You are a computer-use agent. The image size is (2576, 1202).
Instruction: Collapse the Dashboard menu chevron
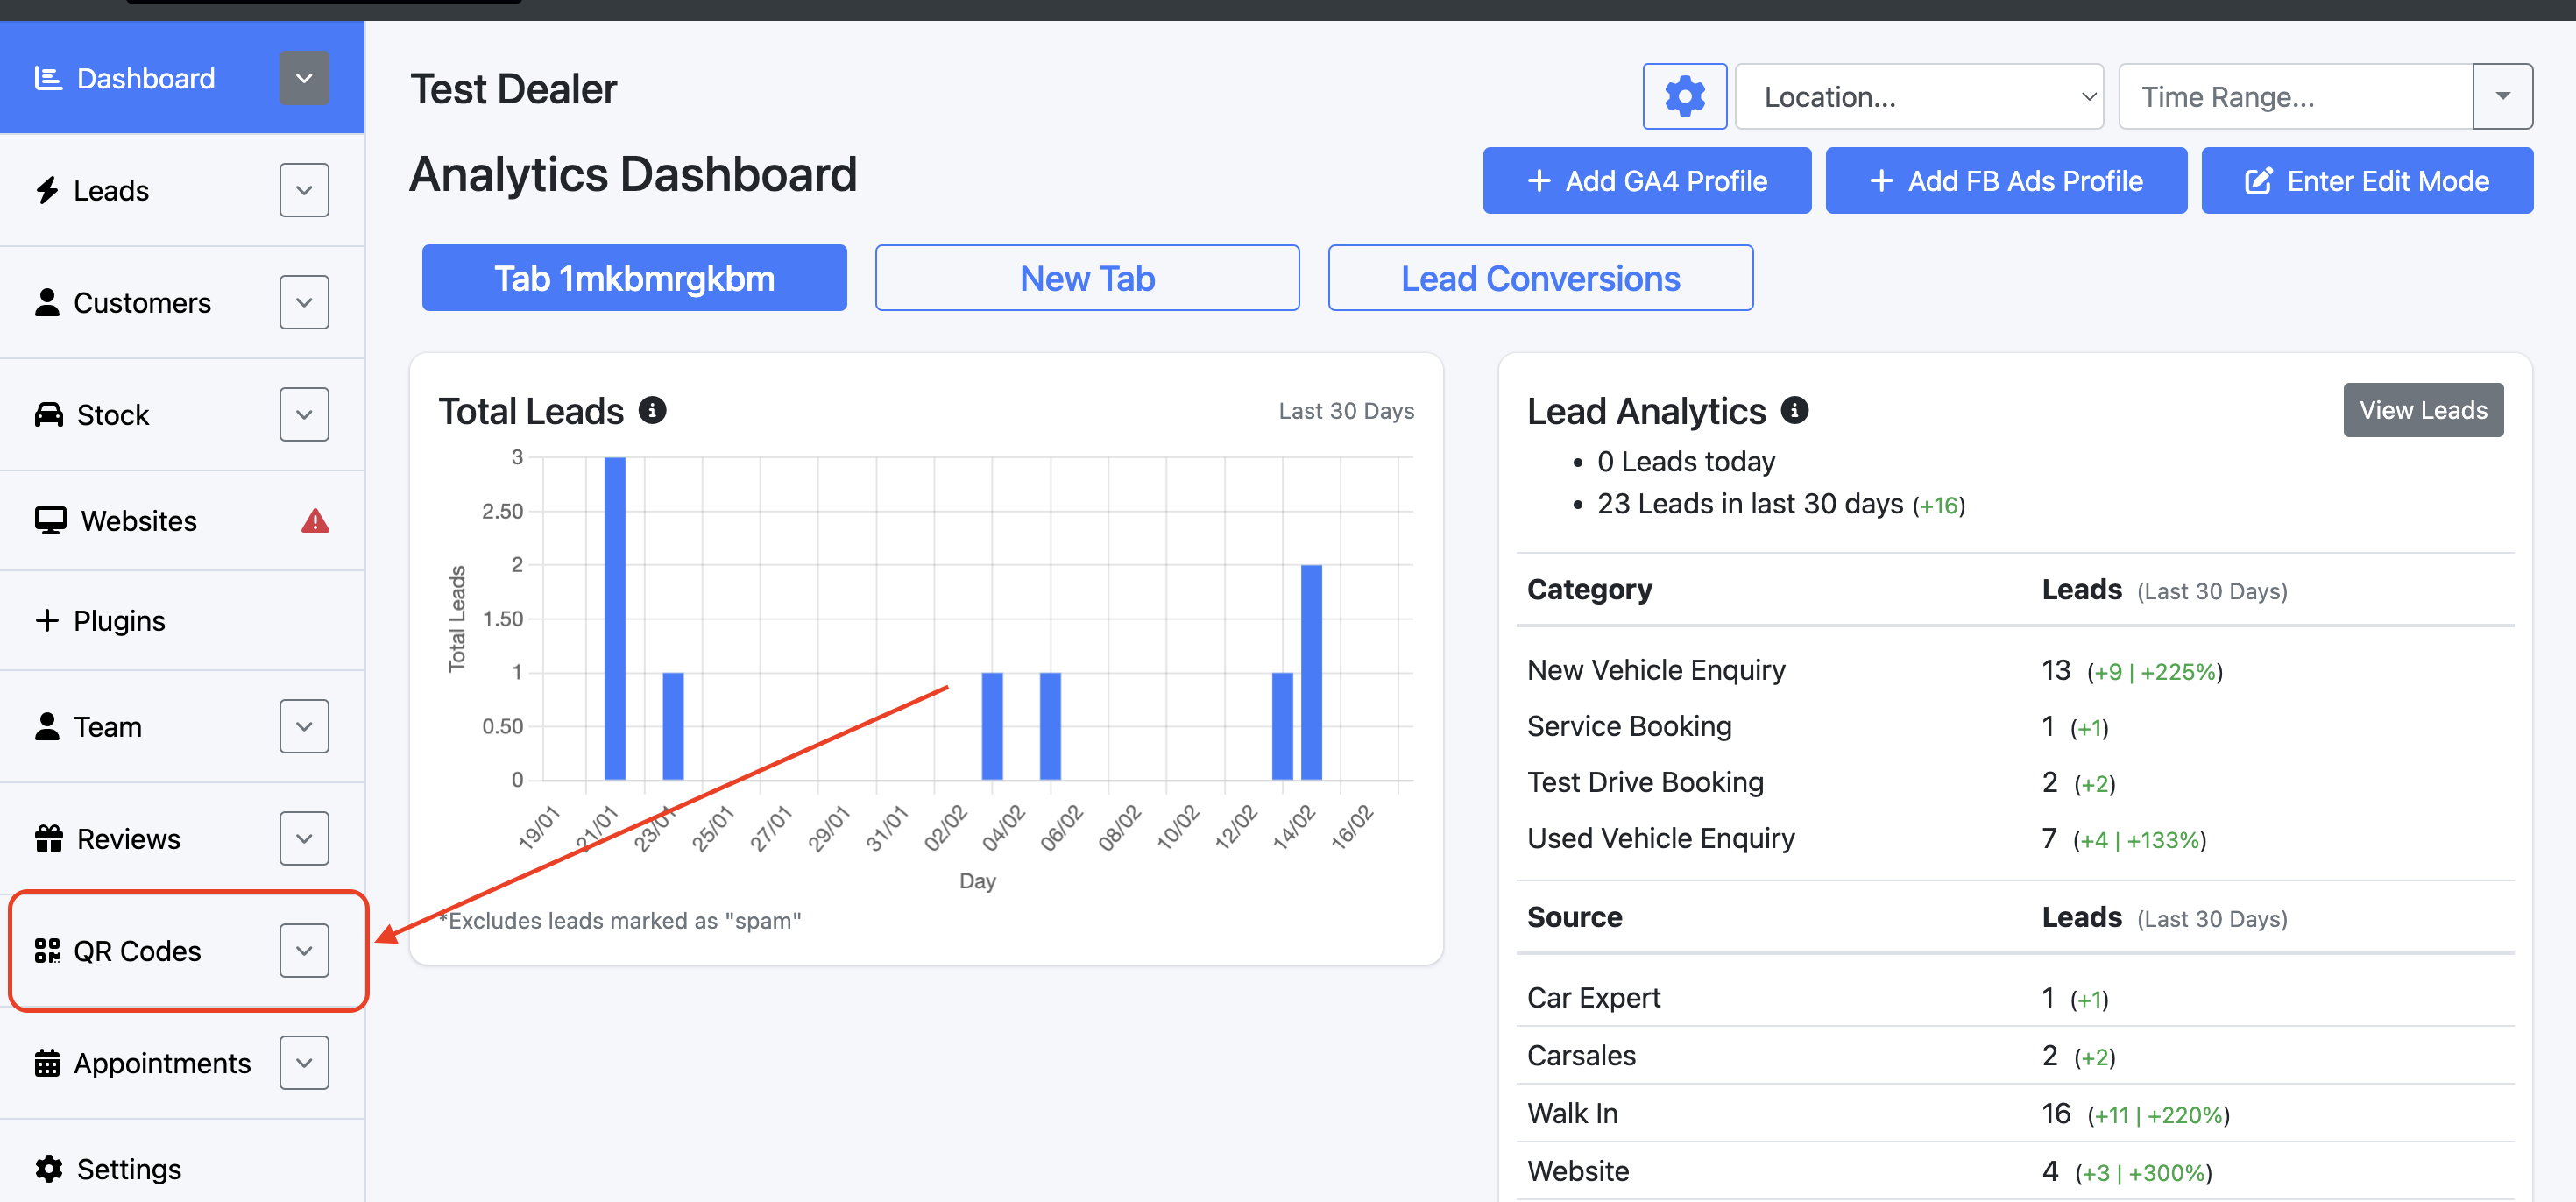pos(304,78)
